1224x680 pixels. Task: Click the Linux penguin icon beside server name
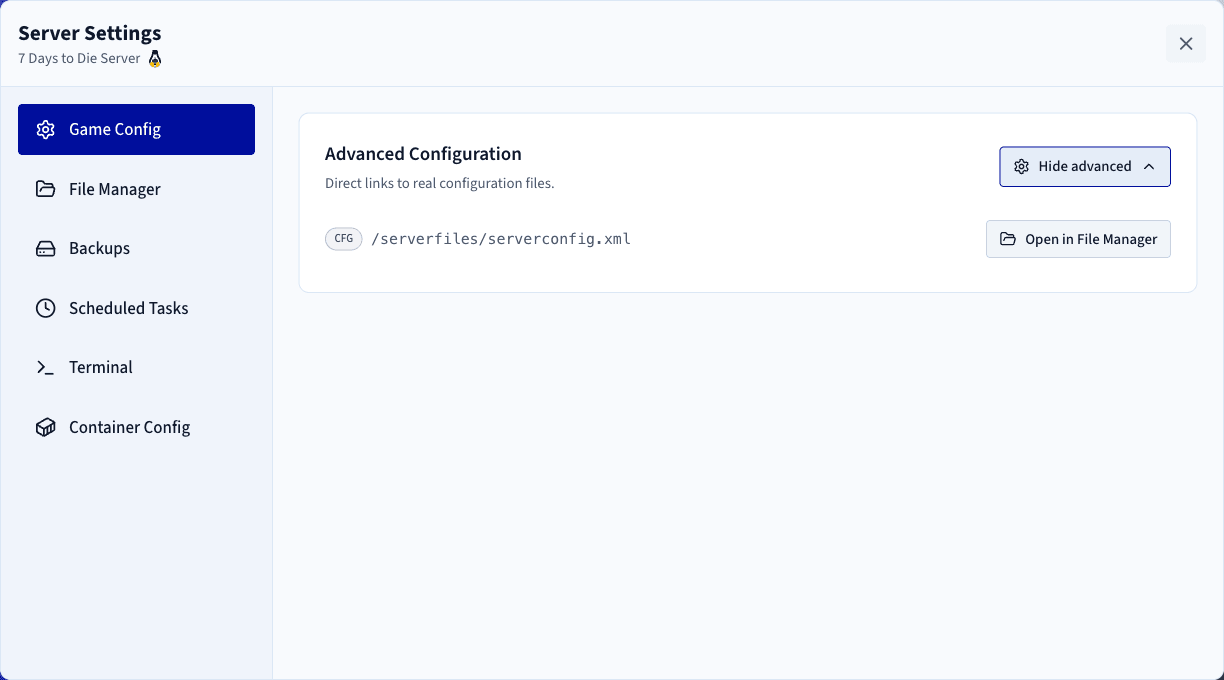pos(155,58)
